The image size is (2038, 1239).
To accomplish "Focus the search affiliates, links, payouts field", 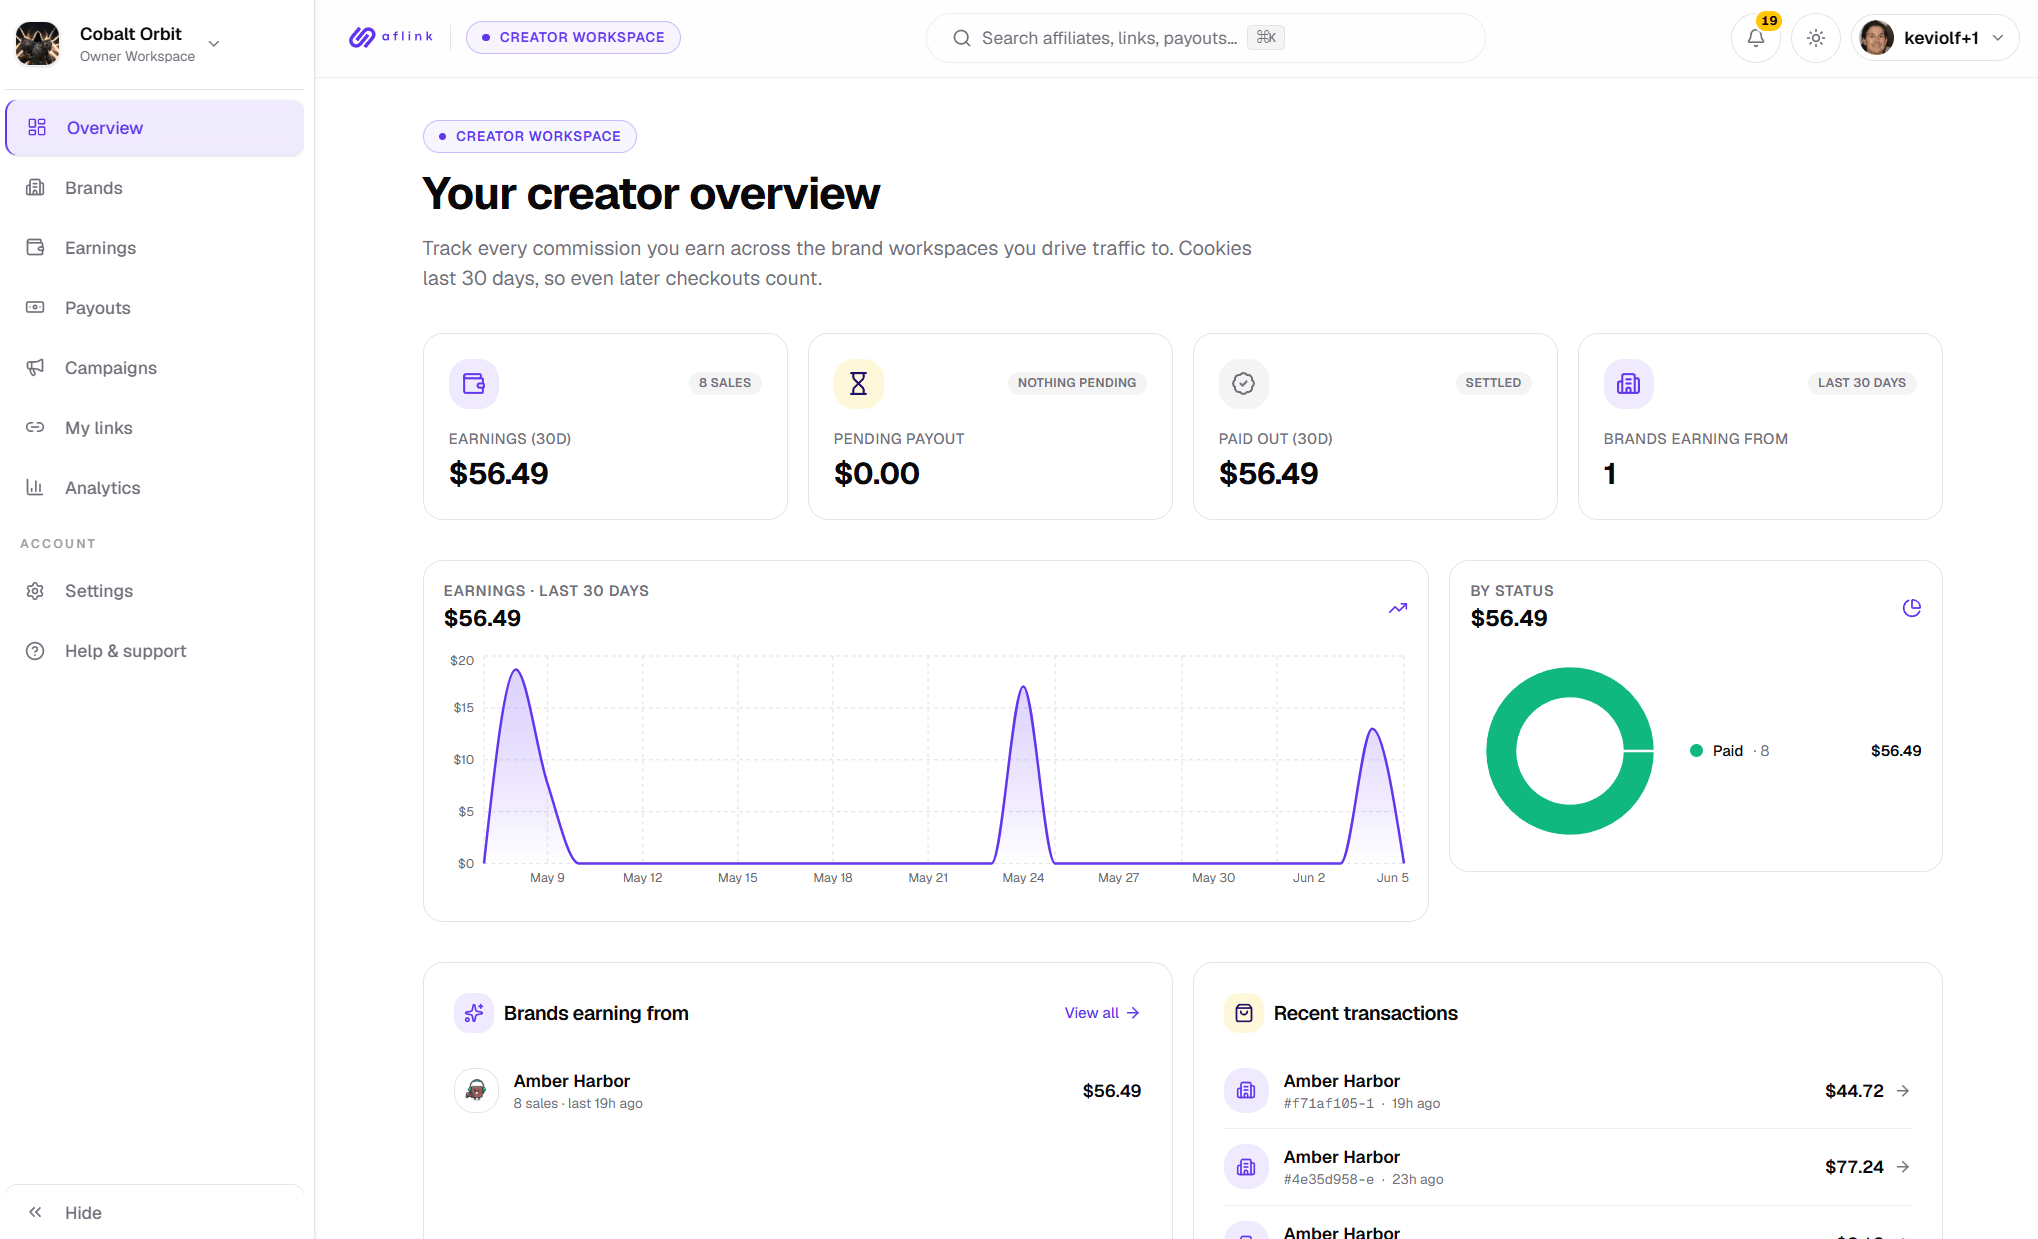I will [x=1205, y=38].
